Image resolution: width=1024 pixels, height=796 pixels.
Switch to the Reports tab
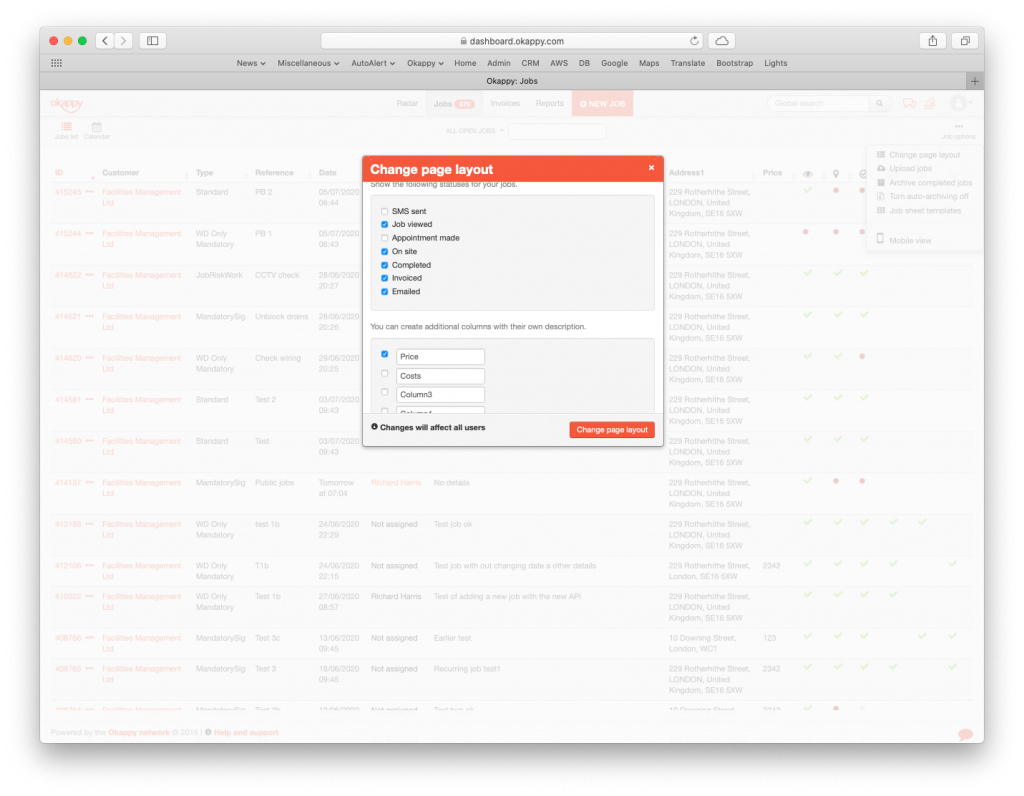pyautogui.click(x=549, y=103)
